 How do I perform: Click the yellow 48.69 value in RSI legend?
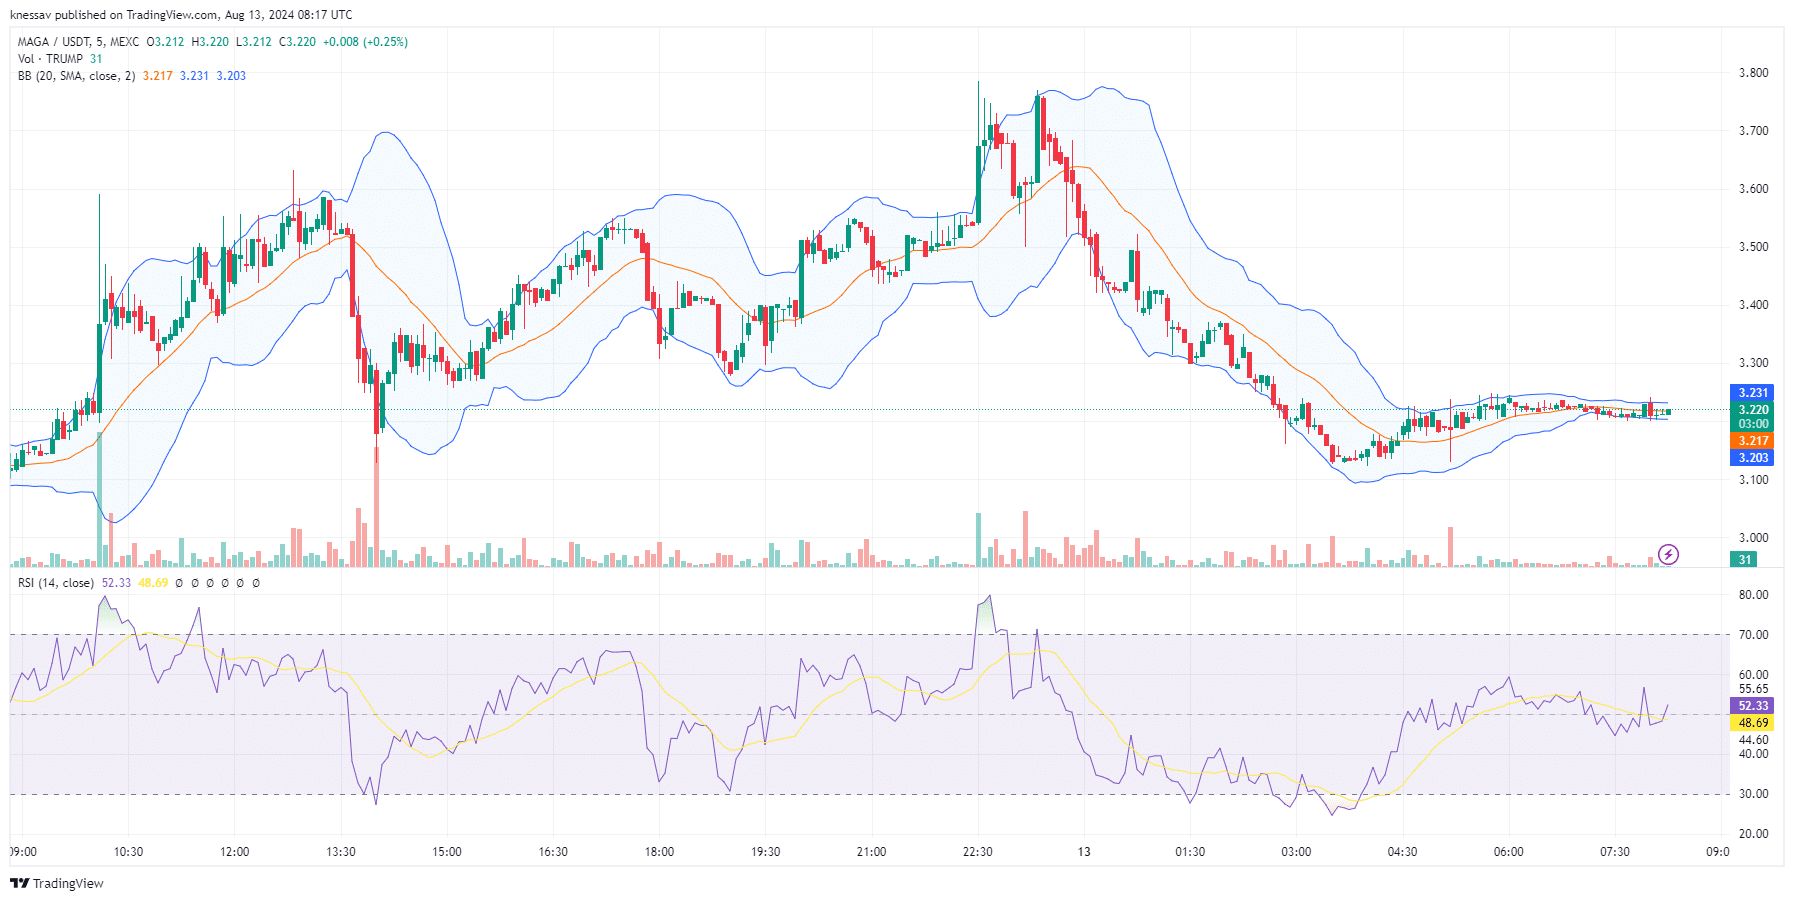pos(153,583)
